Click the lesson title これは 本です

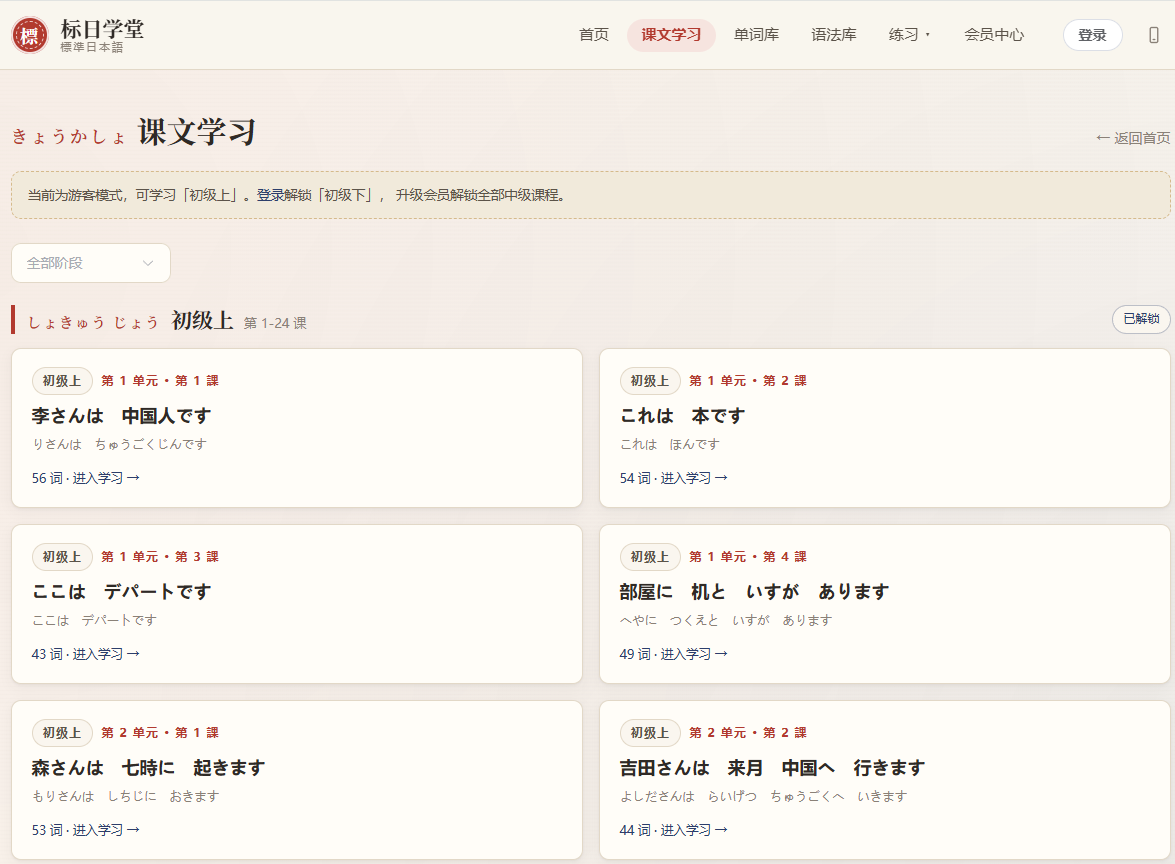(x=683, y=416)
